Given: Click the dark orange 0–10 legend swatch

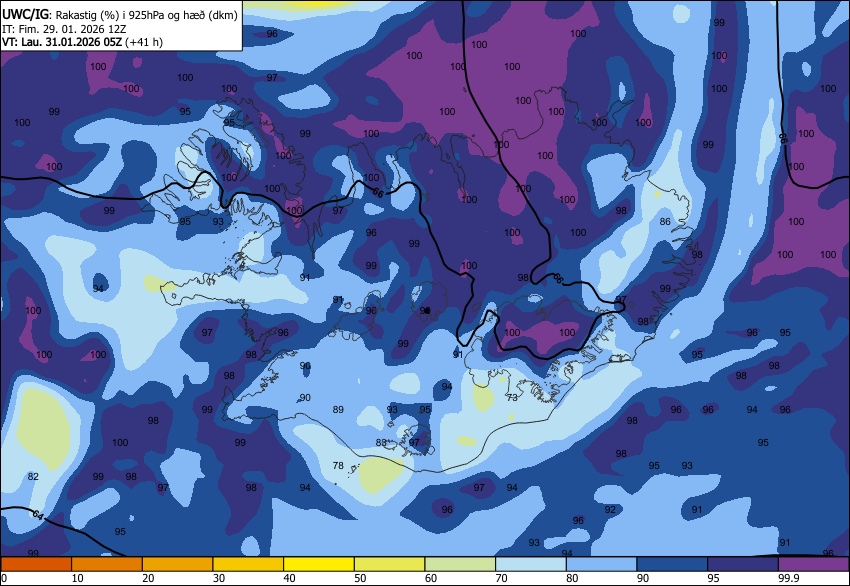Looking at the screenshot, I should pyautogui.click(x=36, y=564).
